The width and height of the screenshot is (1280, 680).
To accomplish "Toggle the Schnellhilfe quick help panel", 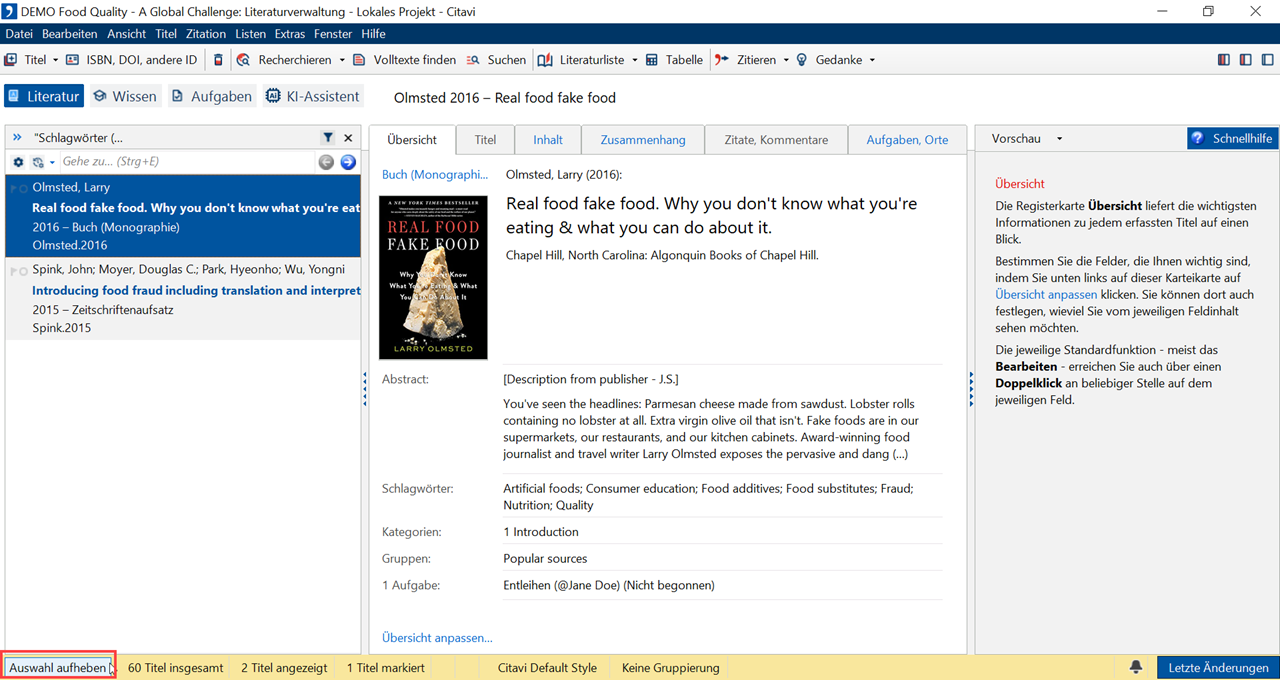I will (x=1232, y=139).
